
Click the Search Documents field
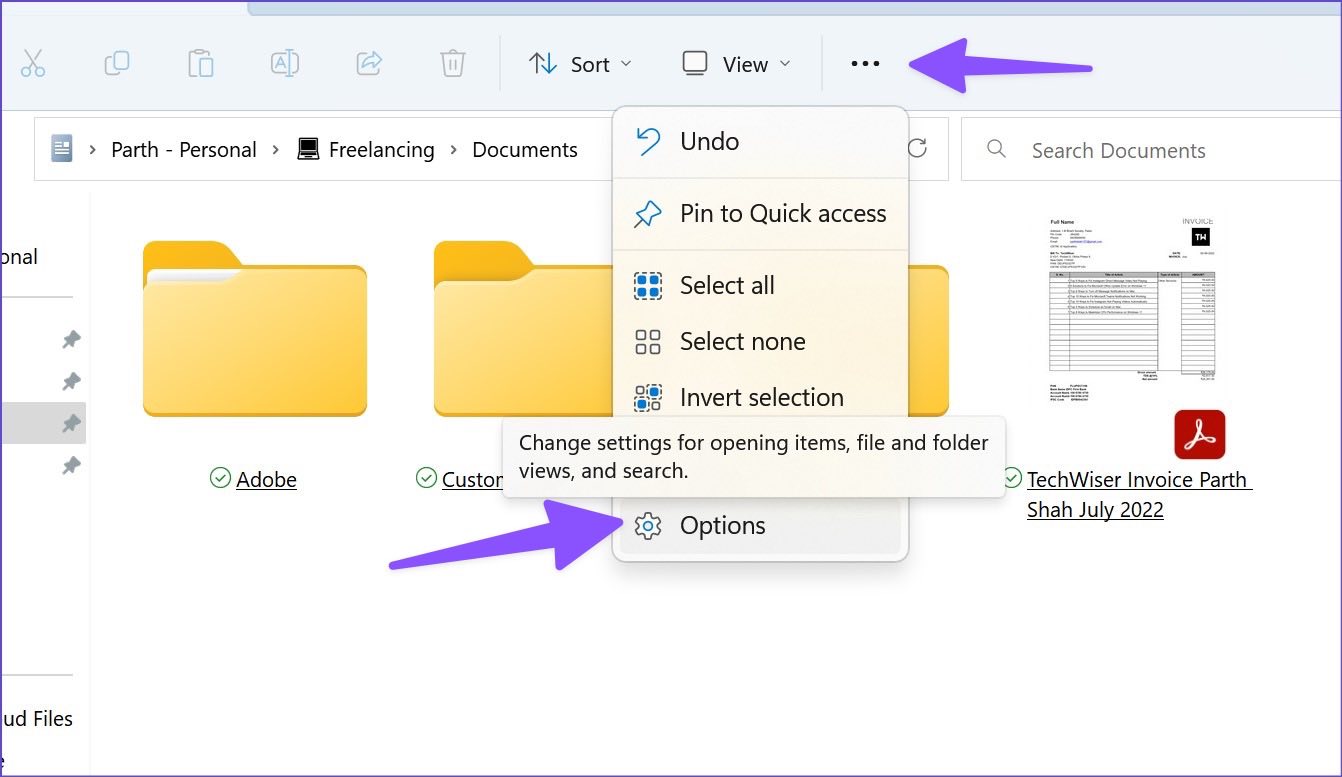click(x=1150, y=150)
